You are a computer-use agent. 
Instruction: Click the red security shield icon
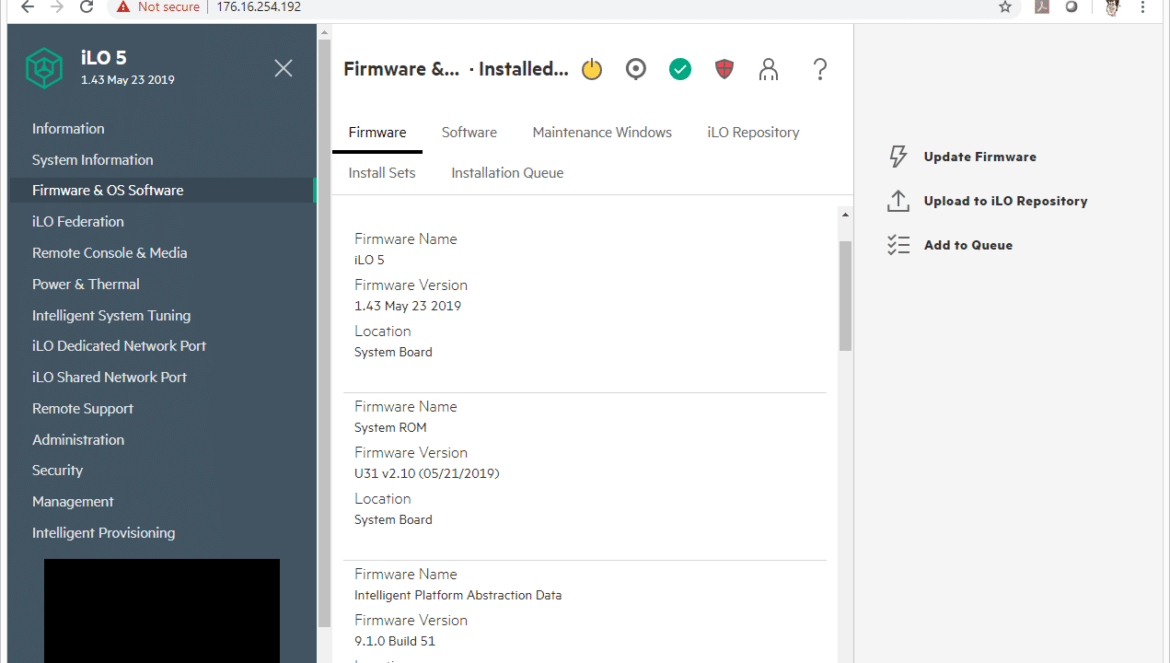[x=724, y=69]
